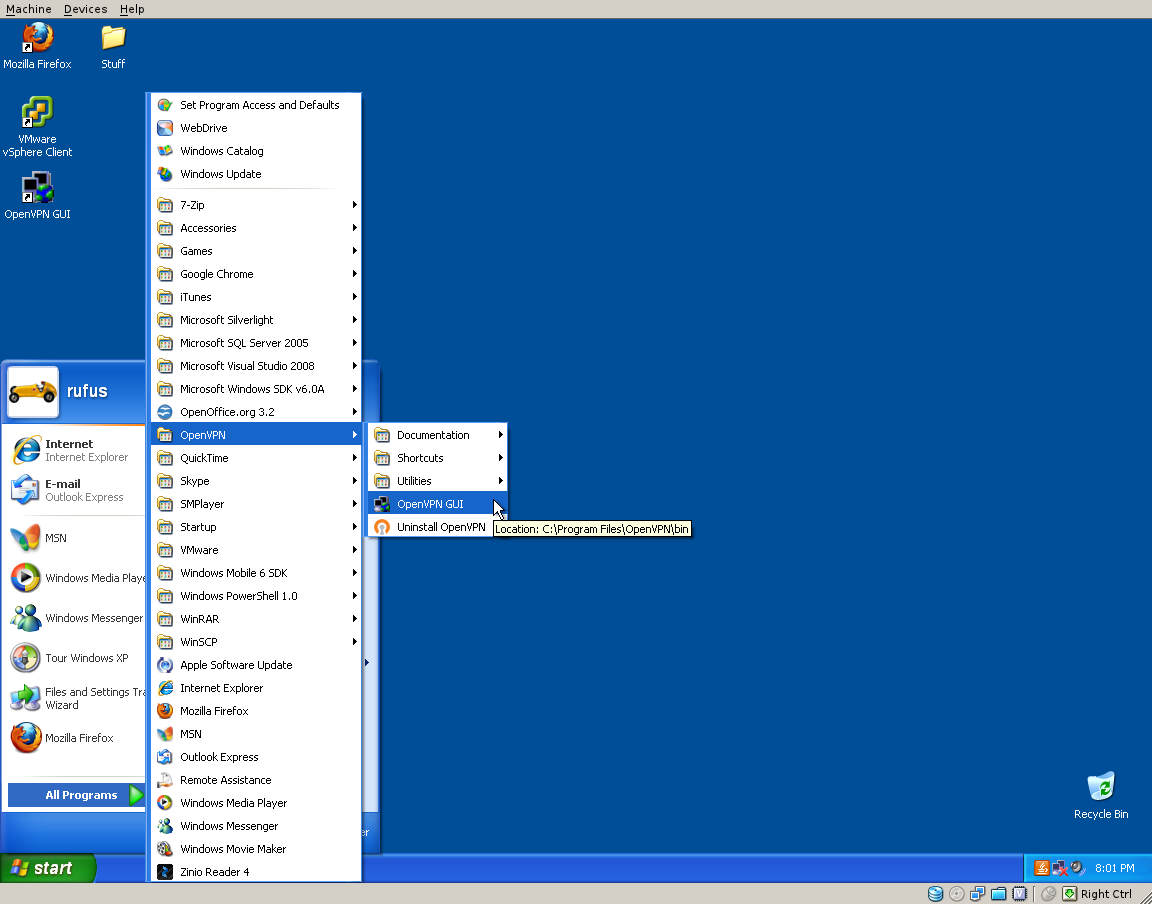Start Remote Assistance
The width and height of the screenshot is (1152, 904).
point(256,780)
